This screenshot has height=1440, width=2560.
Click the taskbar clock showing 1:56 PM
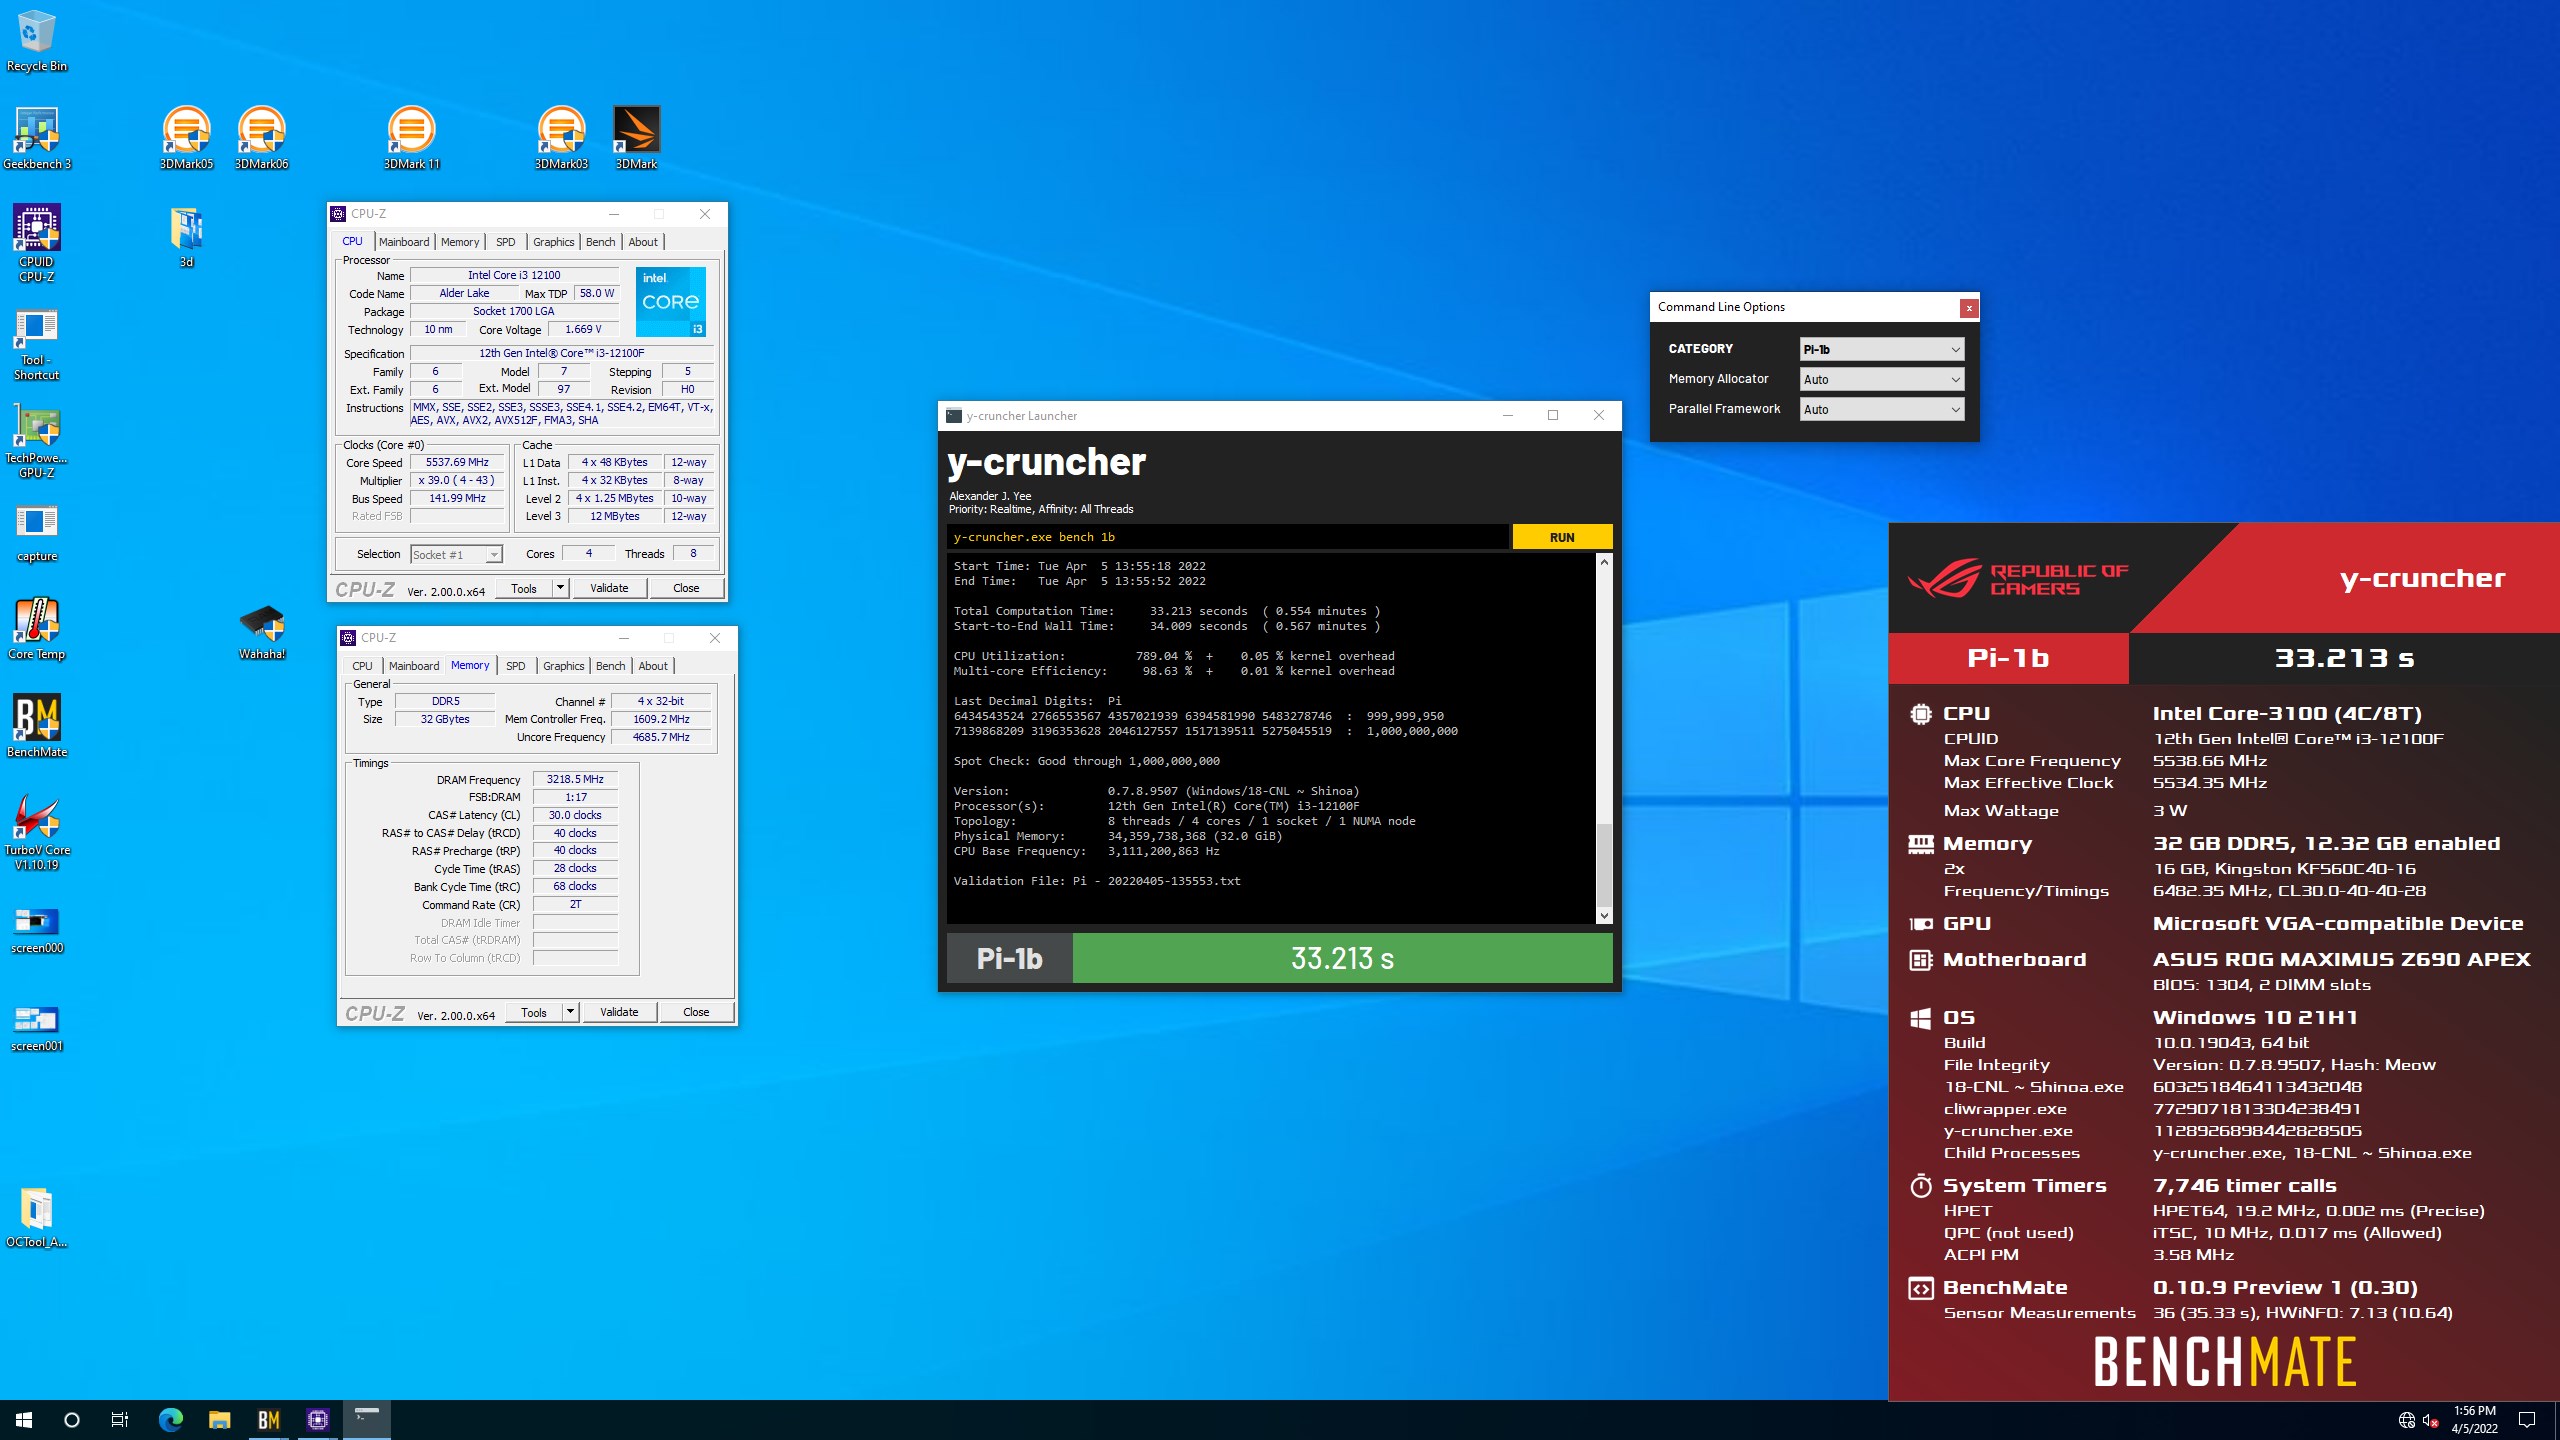click(x=2474, y=1420)
